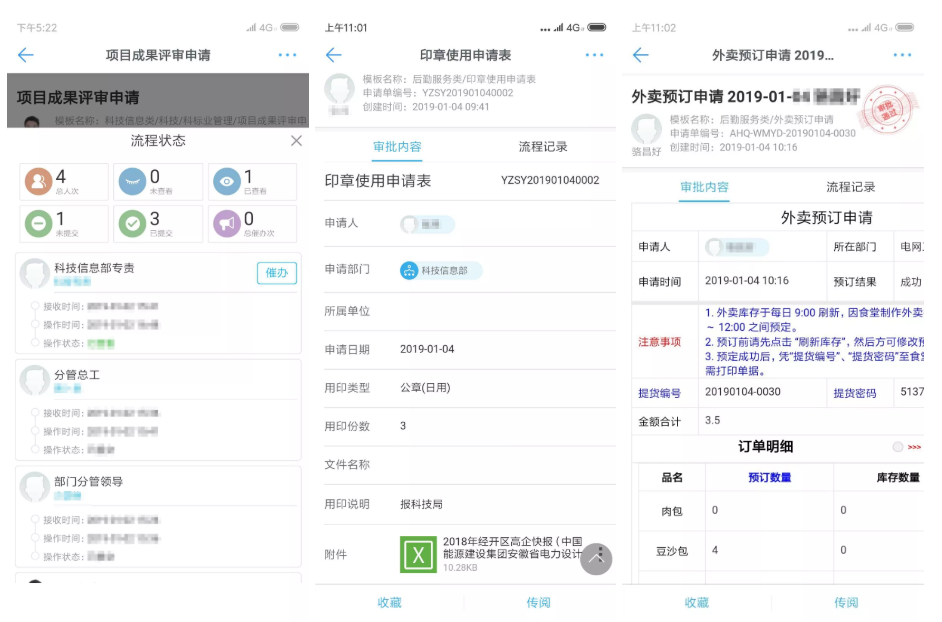Tap the floating scroll-to-top button
The image size is (942, 622).
(x=596, y=559)
